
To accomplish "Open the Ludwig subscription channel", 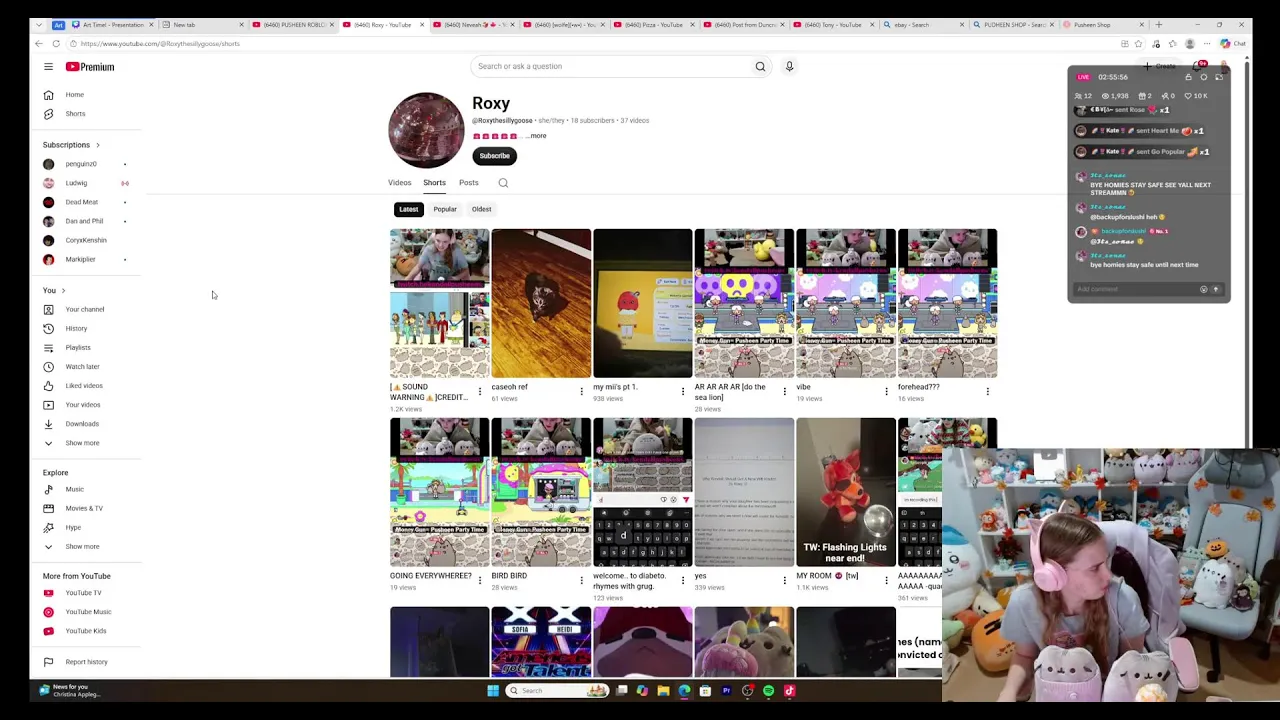I will pyautogui.click(x=76, y=183).
